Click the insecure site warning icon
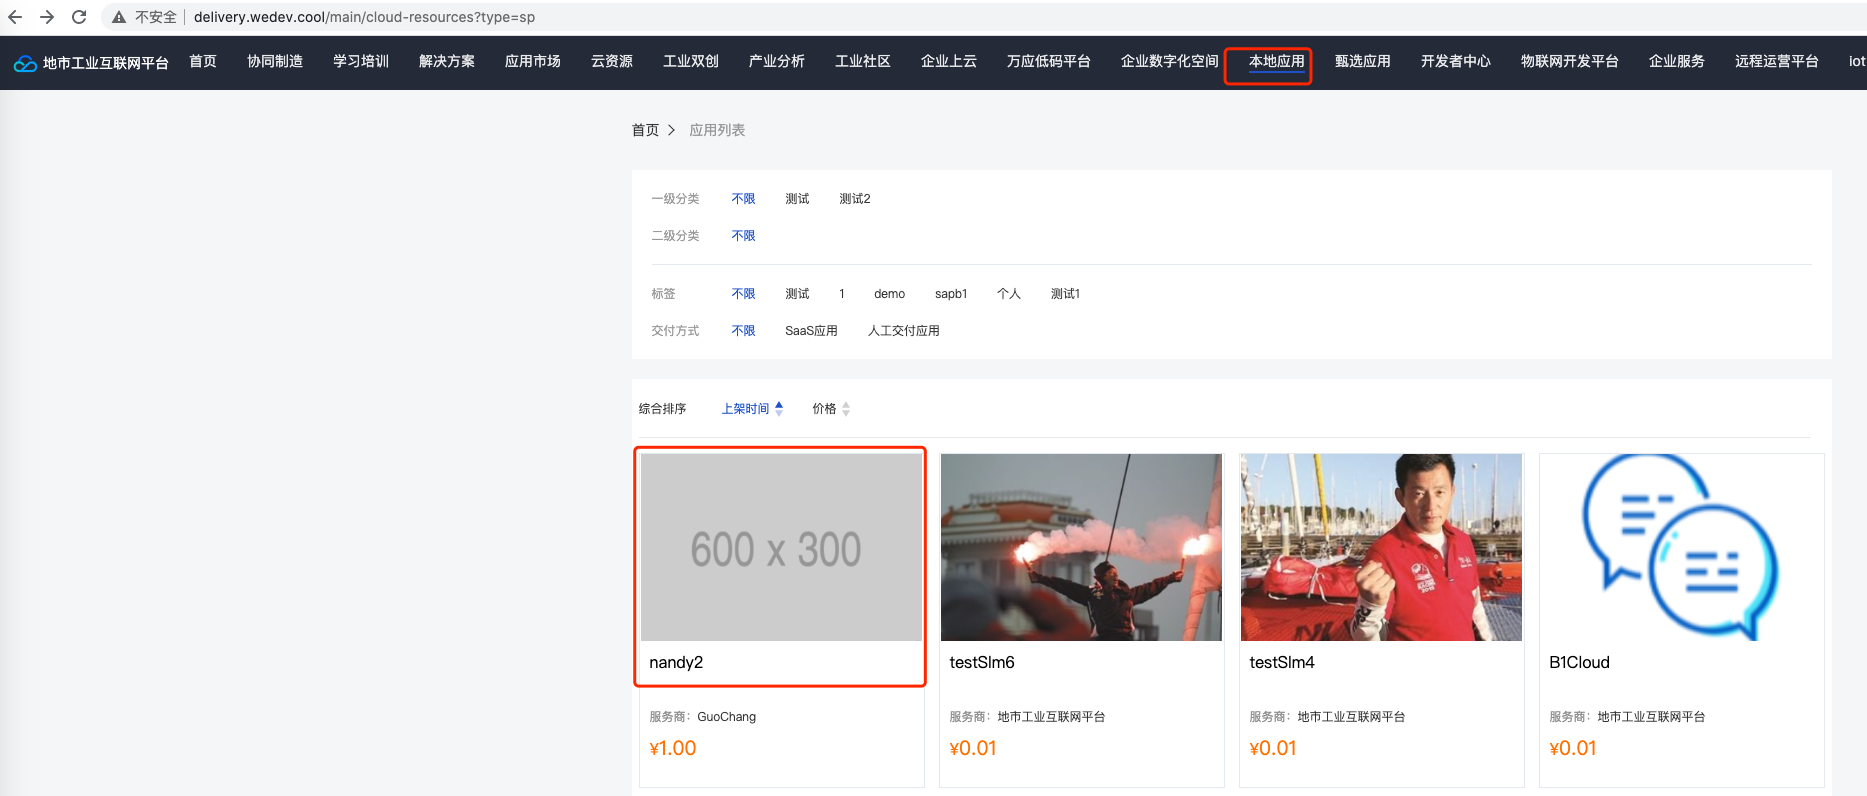Screen dimensions: 1867x796 click(119, 17)
